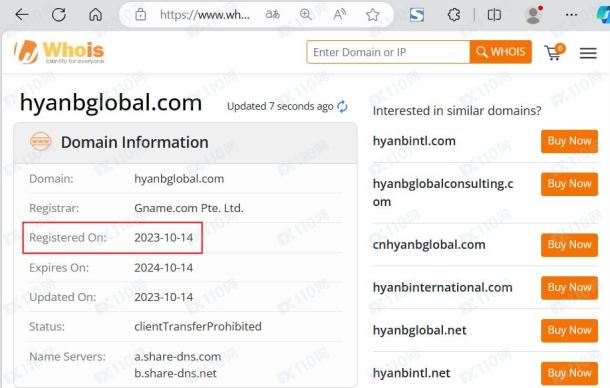610x388 pixels.
Task: Select the Updated On date 2023-10-14
Action: [x=163, y=297]
